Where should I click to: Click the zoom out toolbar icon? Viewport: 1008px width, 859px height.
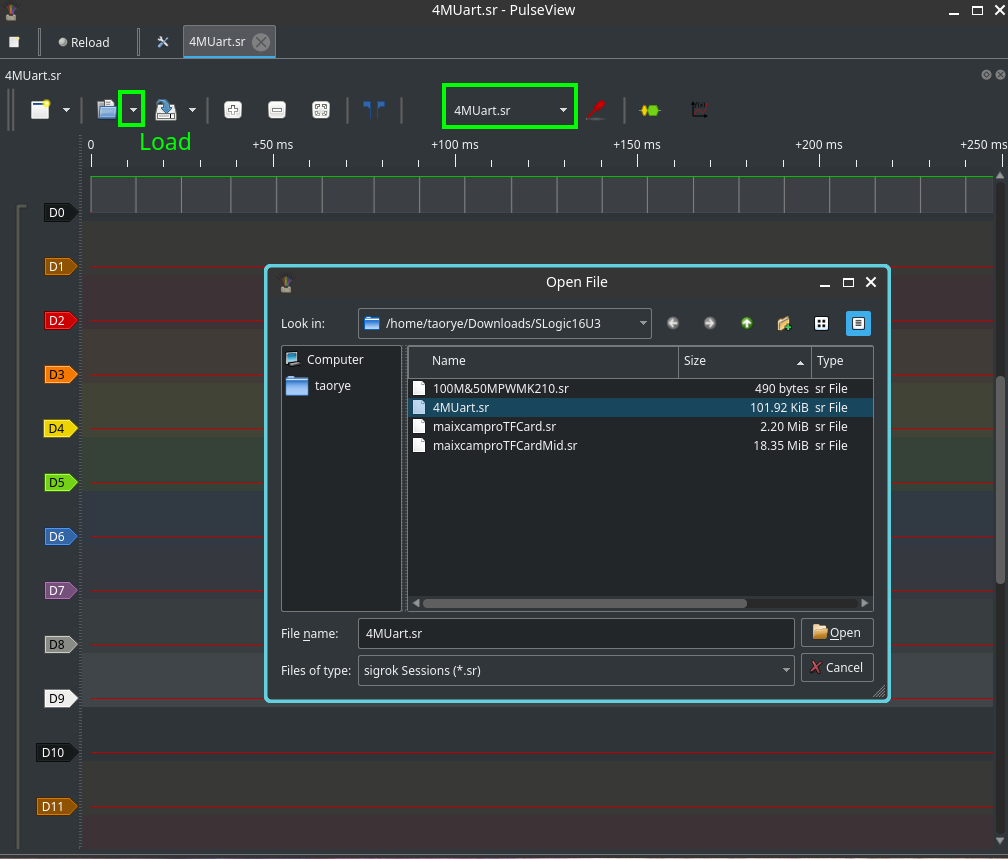click(277, 110)
